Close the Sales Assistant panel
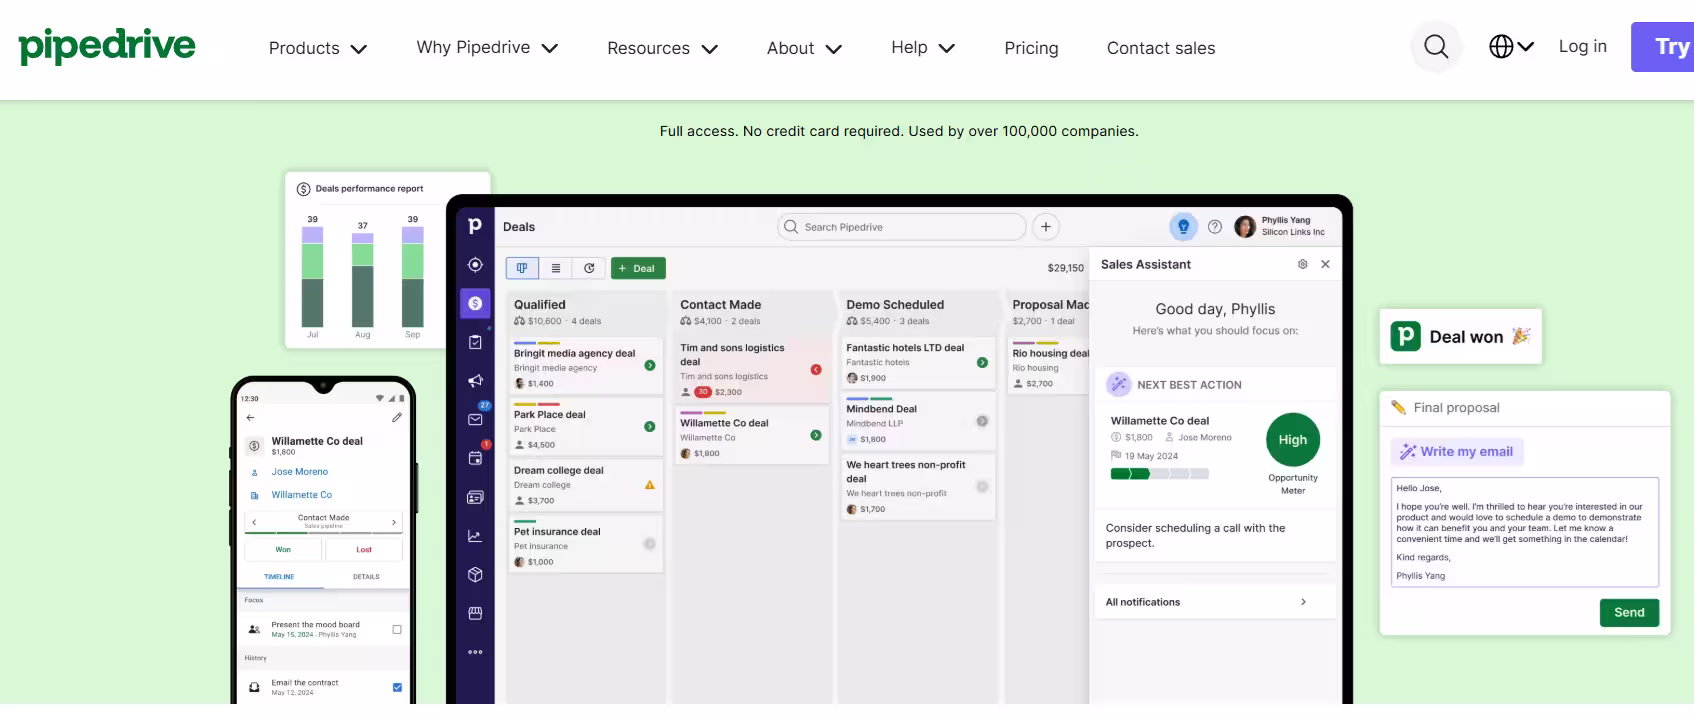 tap(1325, 264)
